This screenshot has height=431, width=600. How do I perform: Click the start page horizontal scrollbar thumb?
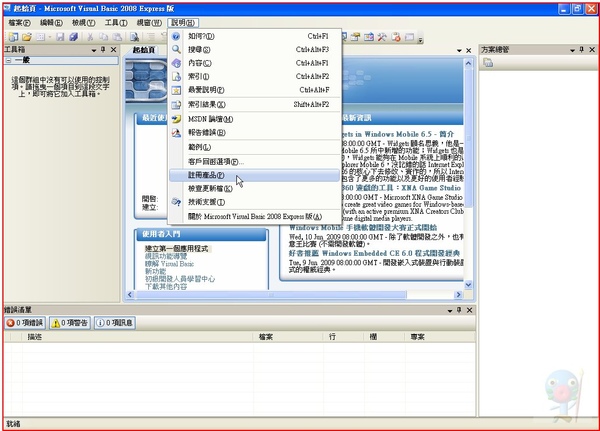click(x=271, y=295)
